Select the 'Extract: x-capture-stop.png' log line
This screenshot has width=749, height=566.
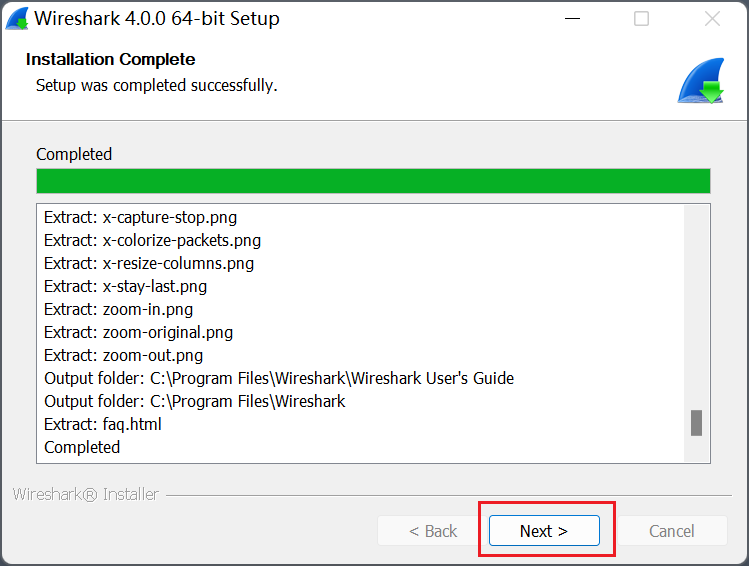pos(141,217)
